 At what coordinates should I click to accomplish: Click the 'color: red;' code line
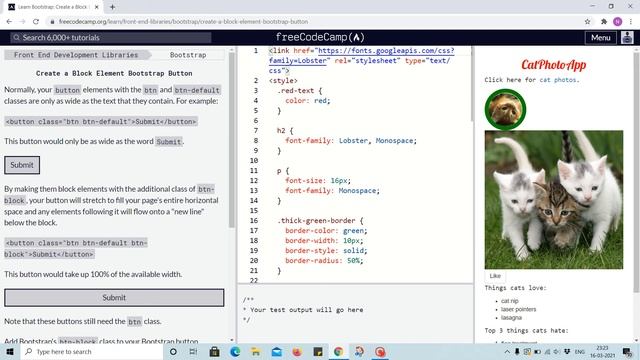coord(308,100)
